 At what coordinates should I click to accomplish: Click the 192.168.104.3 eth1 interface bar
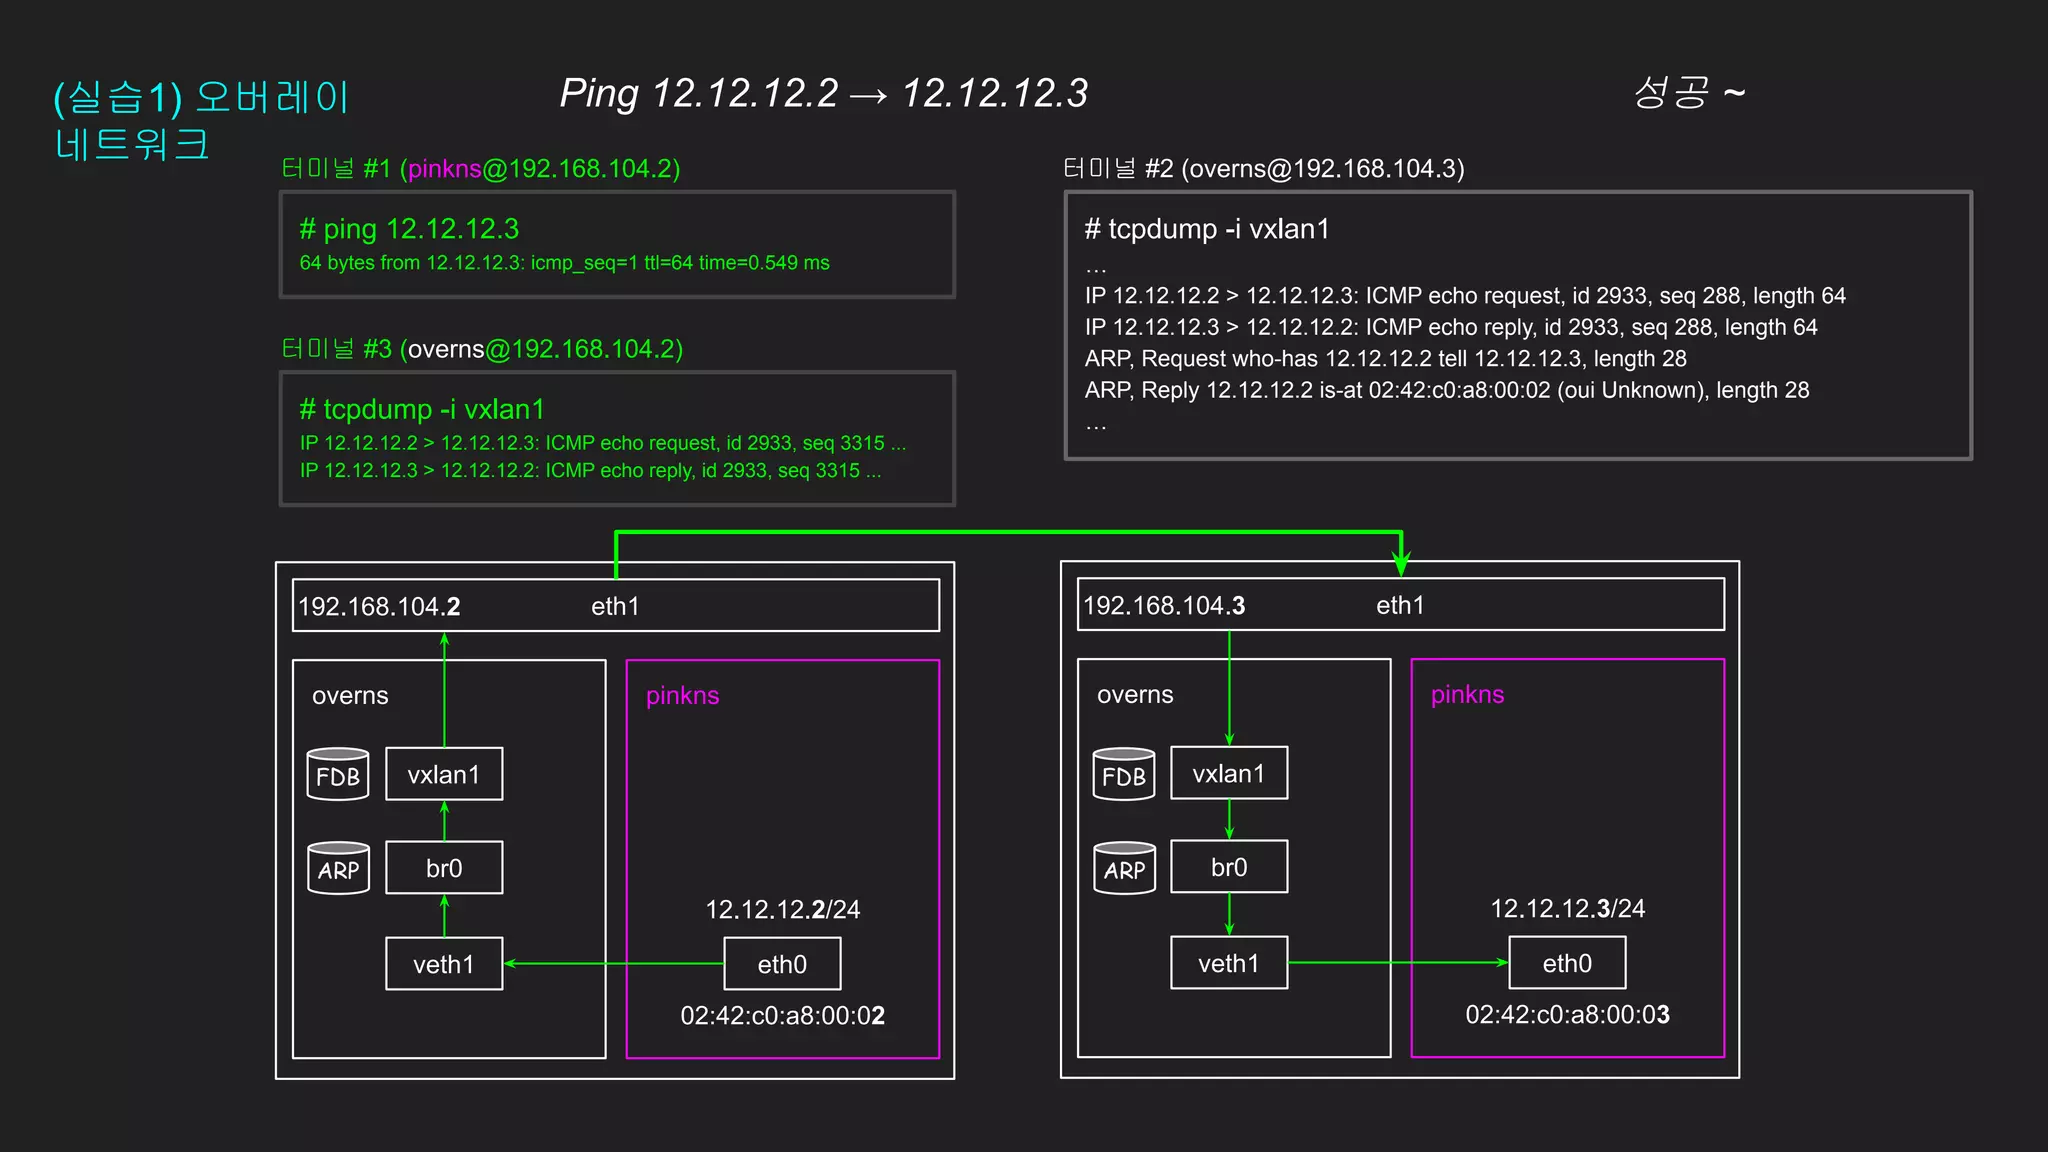[1400, 605]
